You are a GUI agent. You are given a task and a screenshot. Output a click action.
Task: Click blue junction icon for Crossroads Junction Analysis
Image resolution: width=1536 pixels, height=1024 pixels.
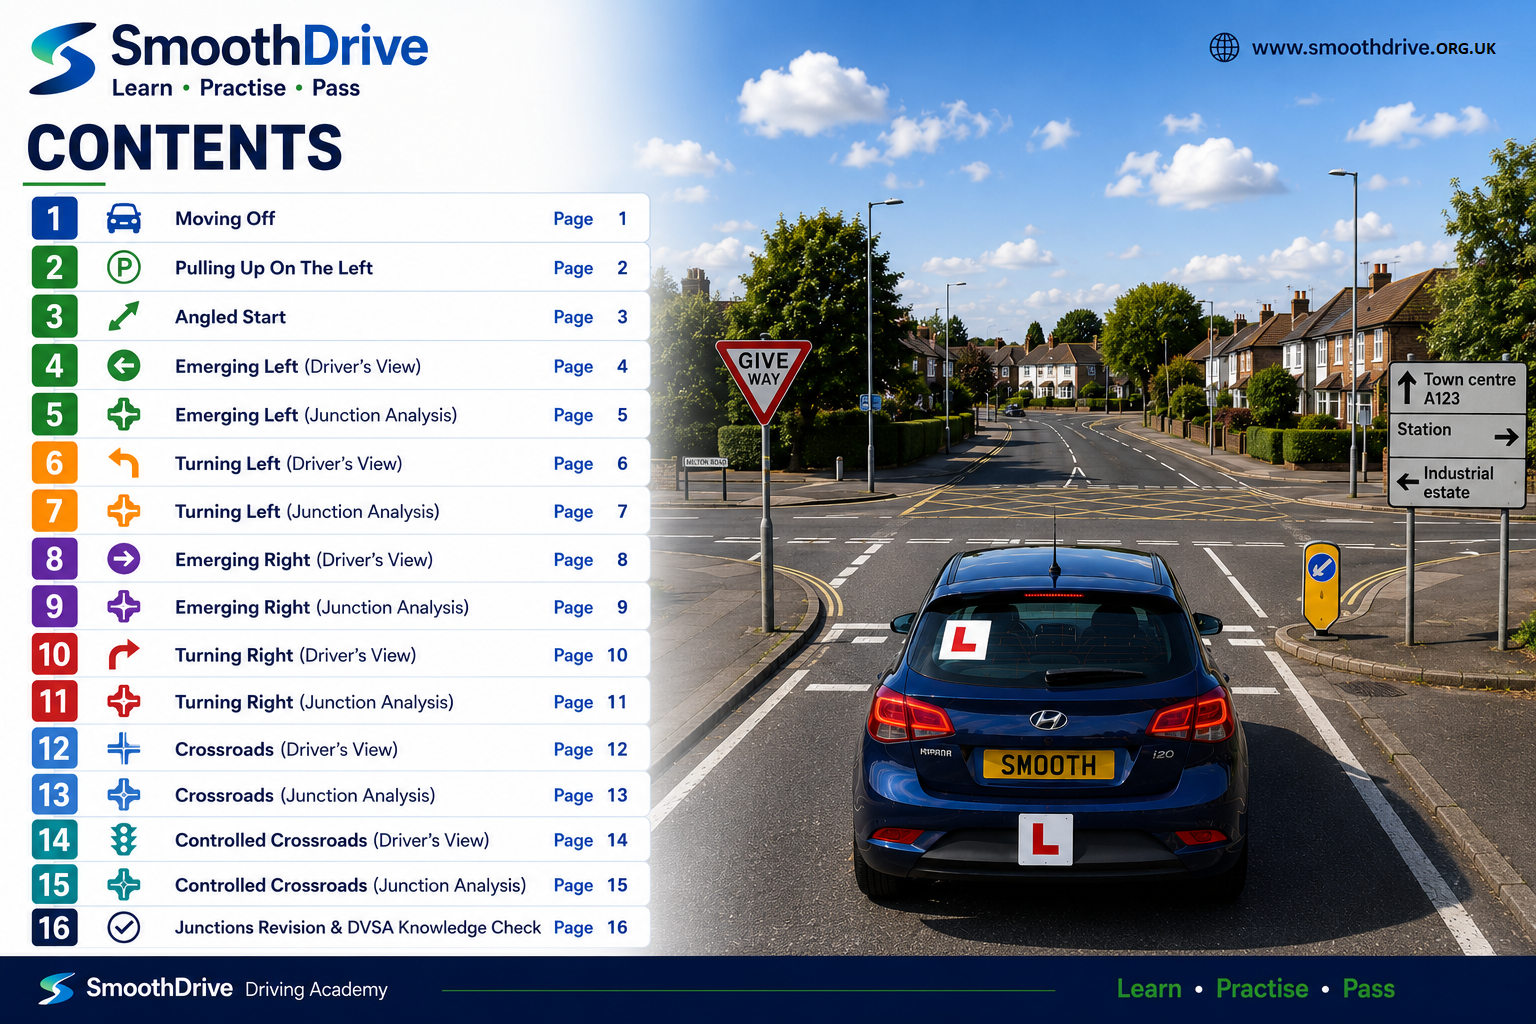pyautogui.click(x=124, y=795)
